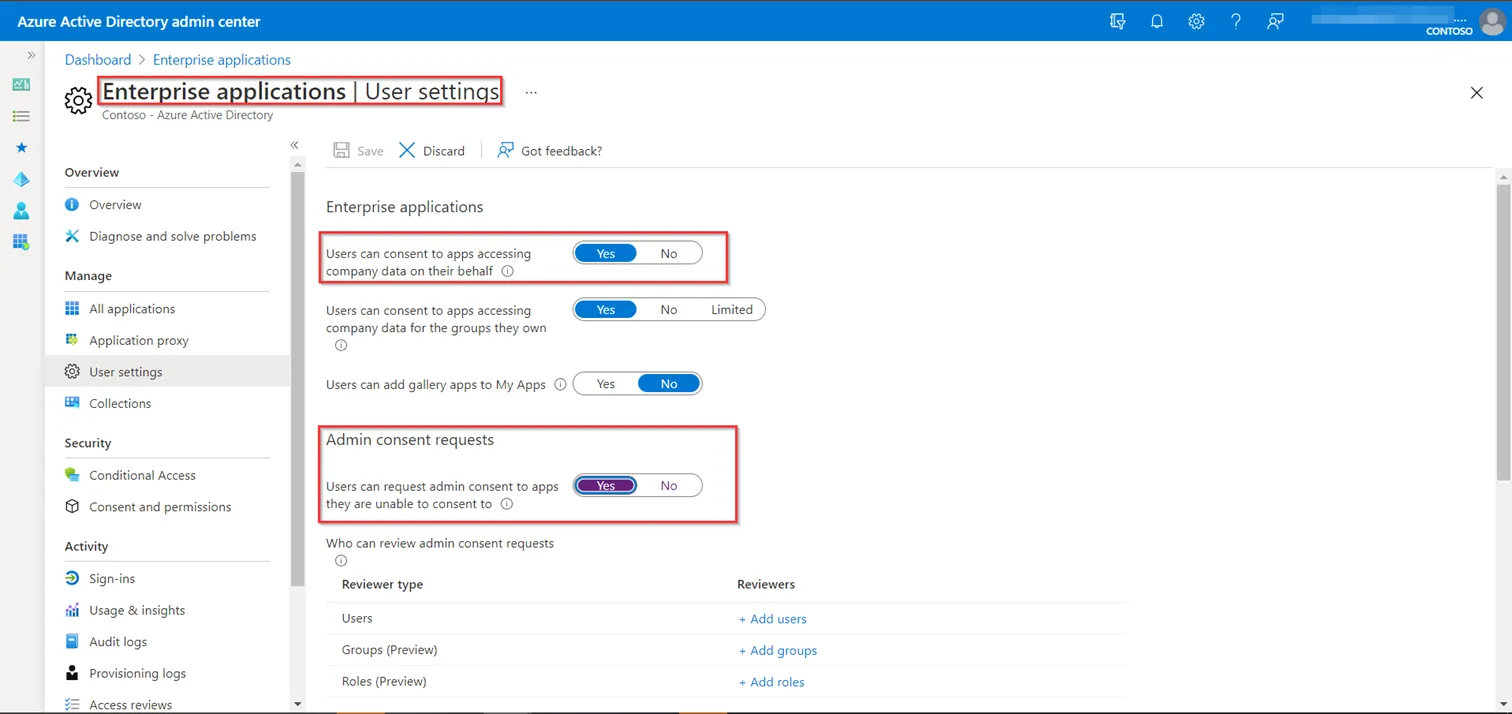Click the Dashboard breadcrumb link
1512x714 pixels.
(98, 60)
